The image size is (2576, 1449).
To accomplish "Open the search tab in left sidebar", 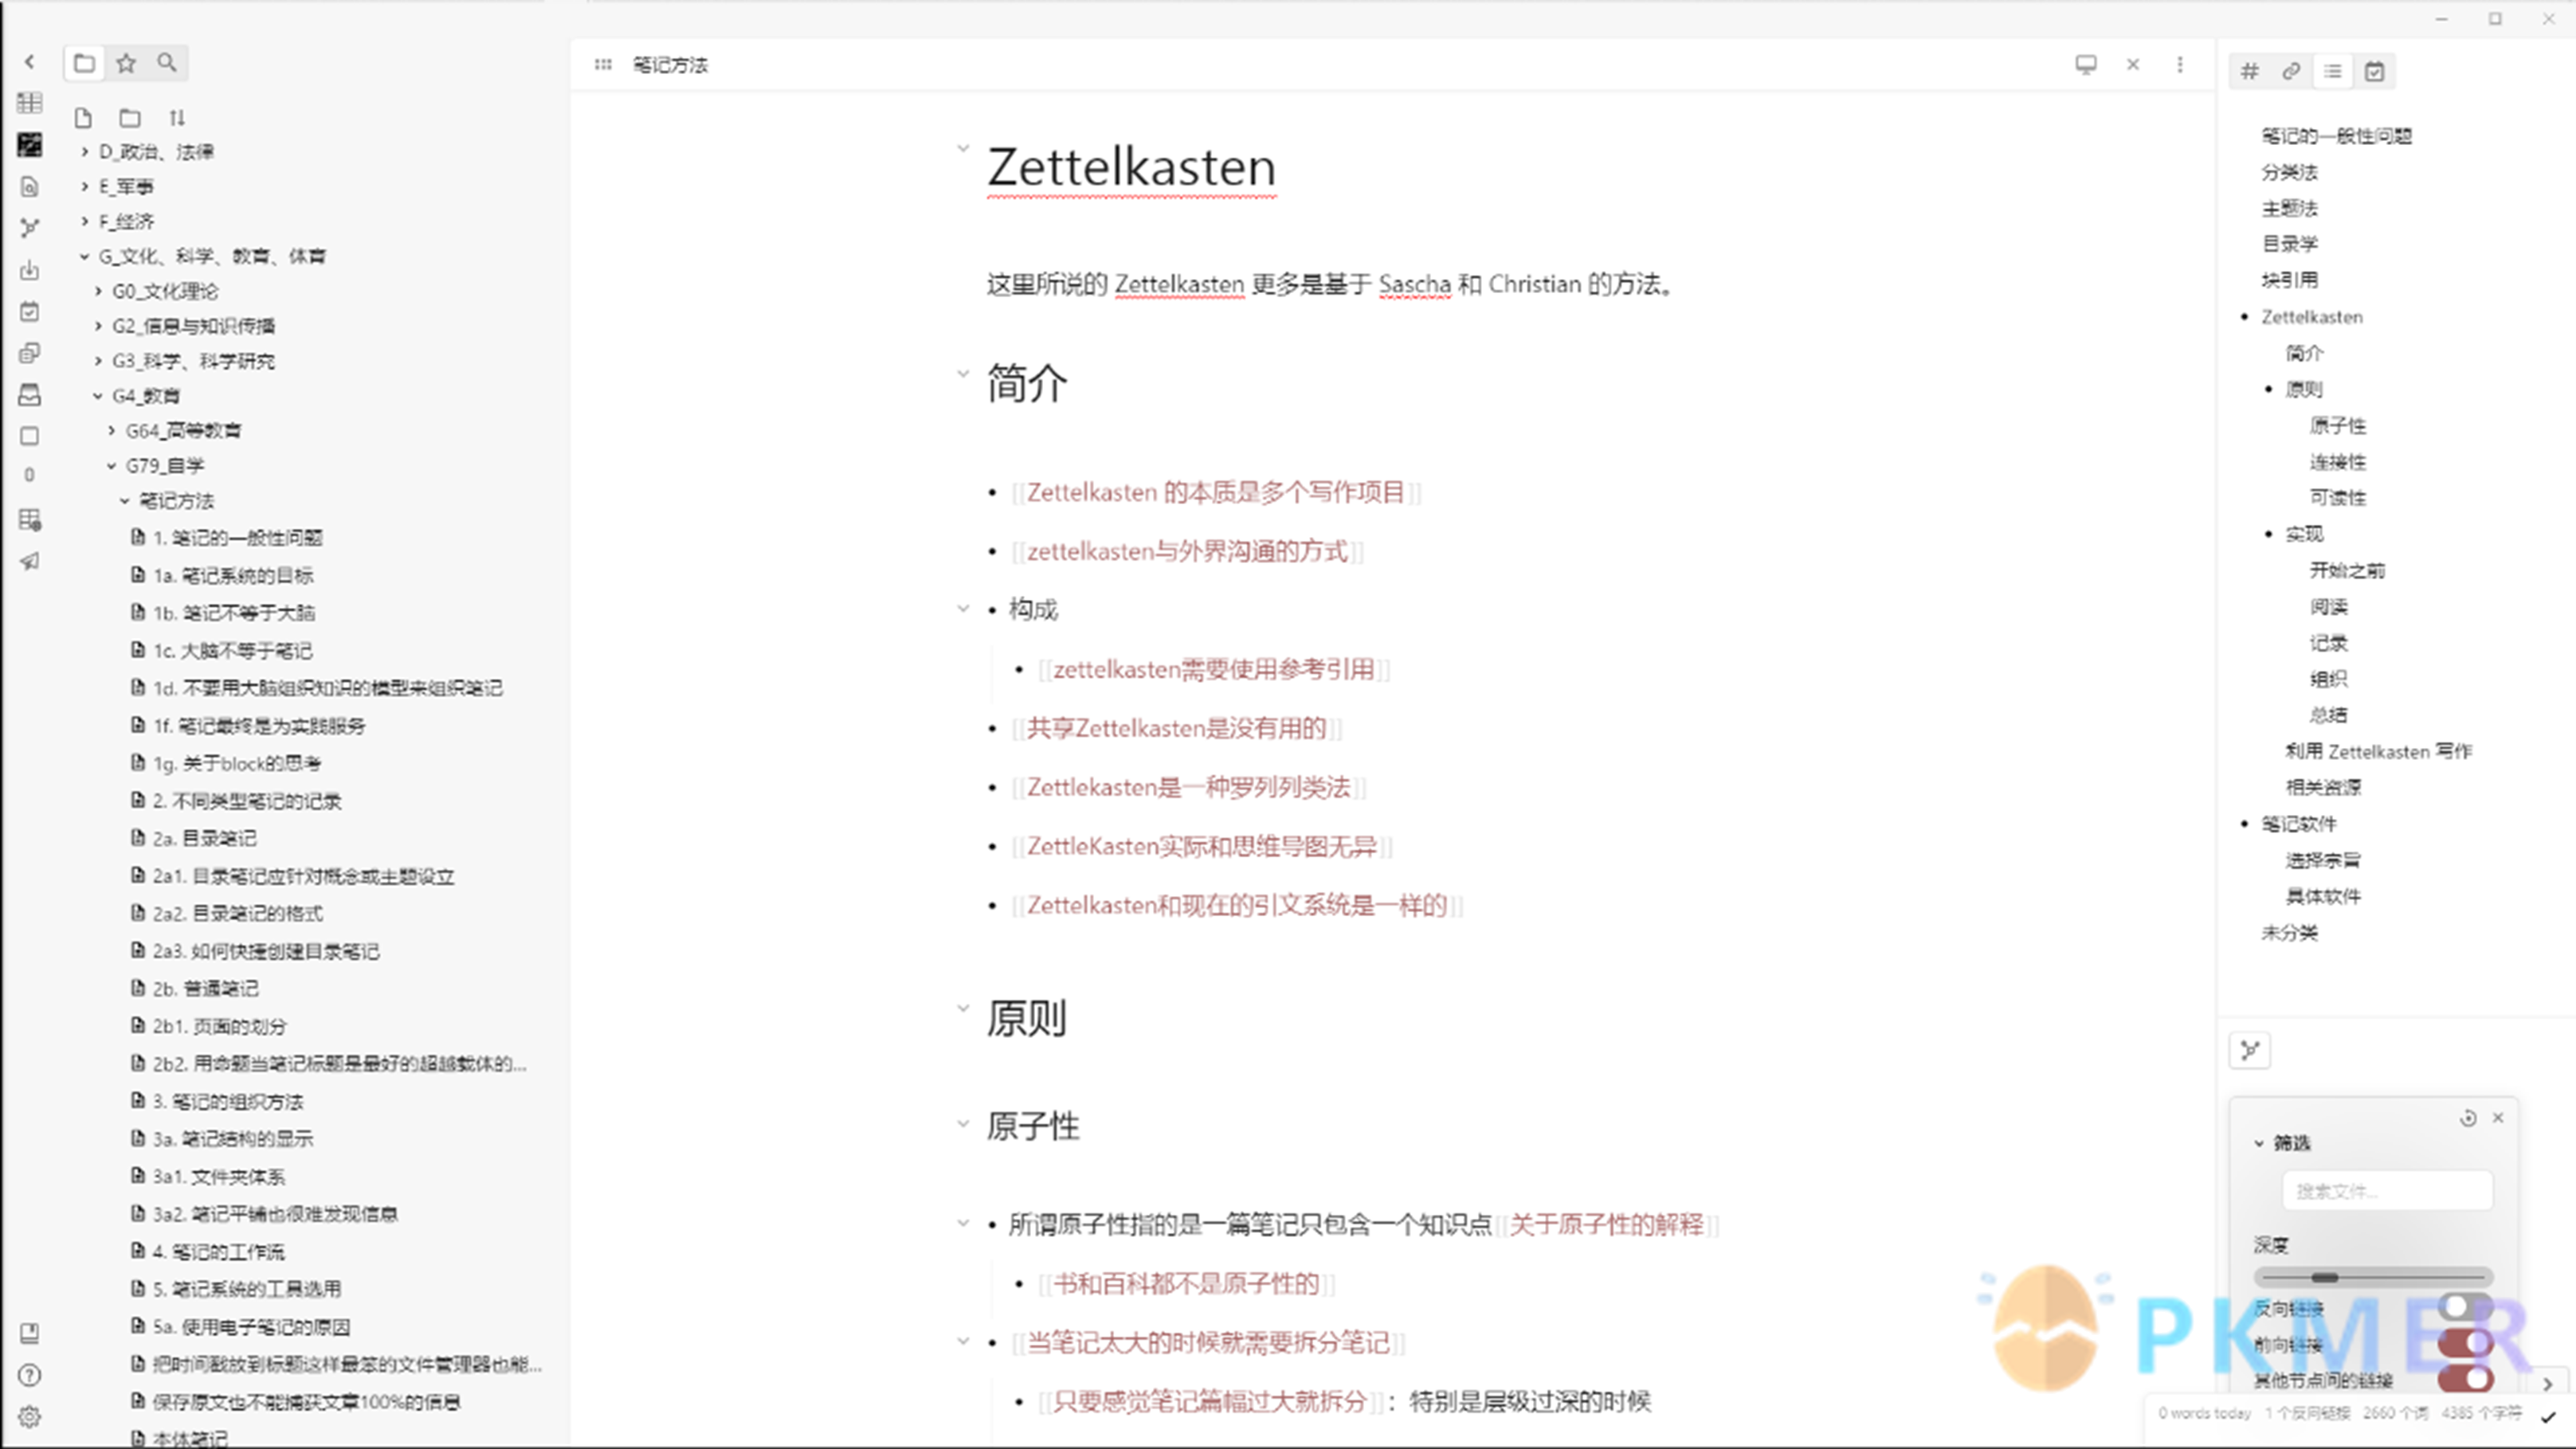I will [x=167, y=63].
